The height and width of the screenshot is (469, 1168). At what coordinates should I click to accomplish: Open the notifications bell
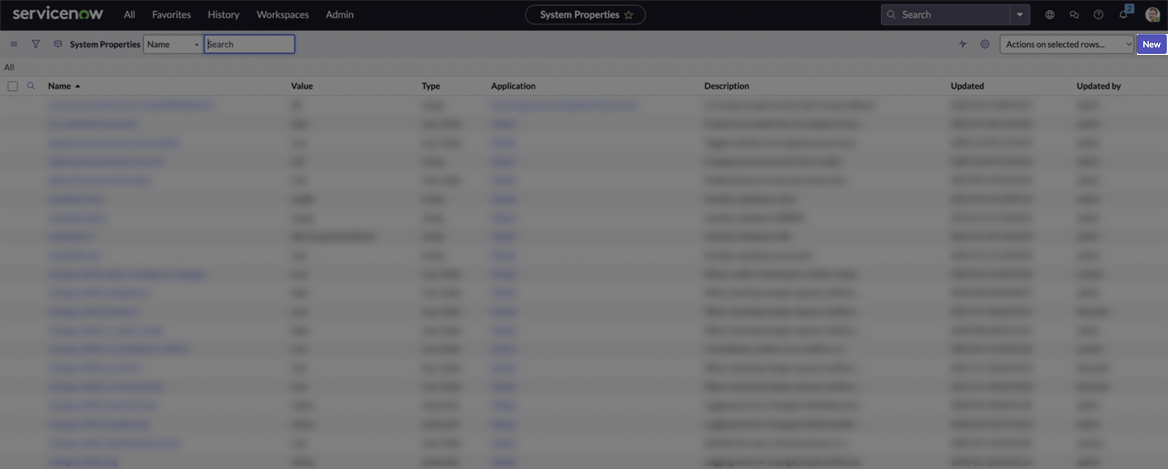1124,14
